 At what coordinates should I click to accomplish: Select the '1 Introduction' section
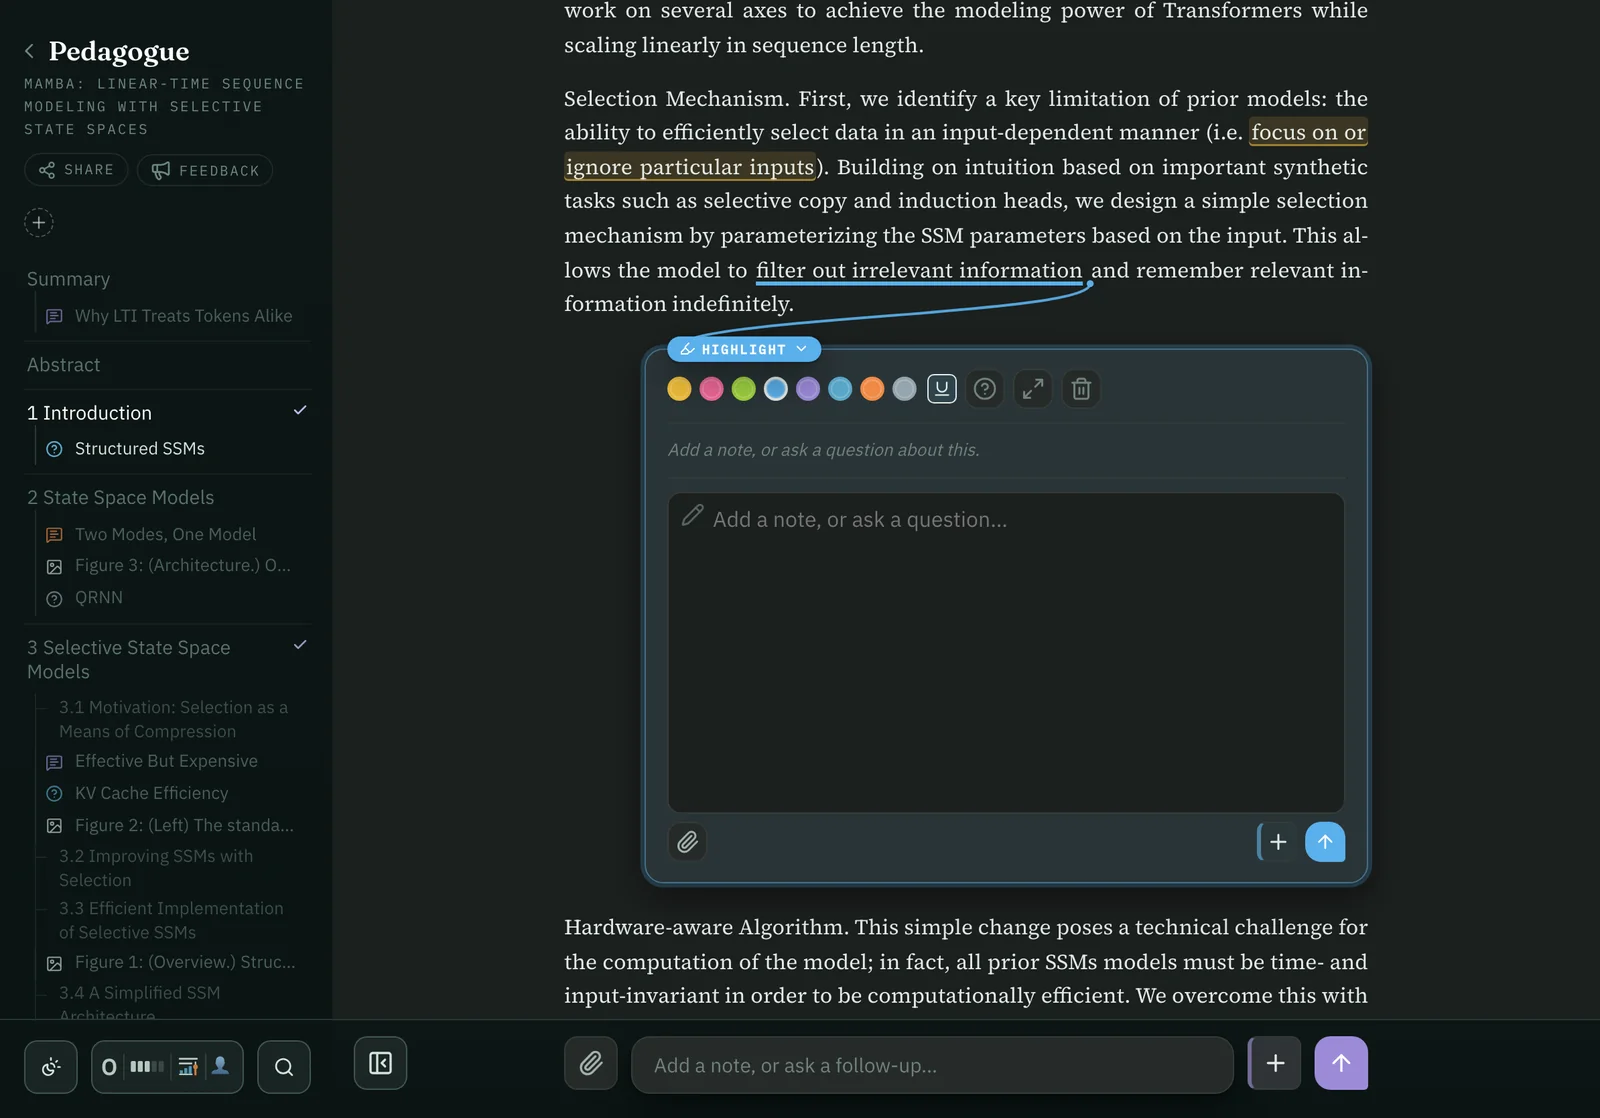point(90,413)
